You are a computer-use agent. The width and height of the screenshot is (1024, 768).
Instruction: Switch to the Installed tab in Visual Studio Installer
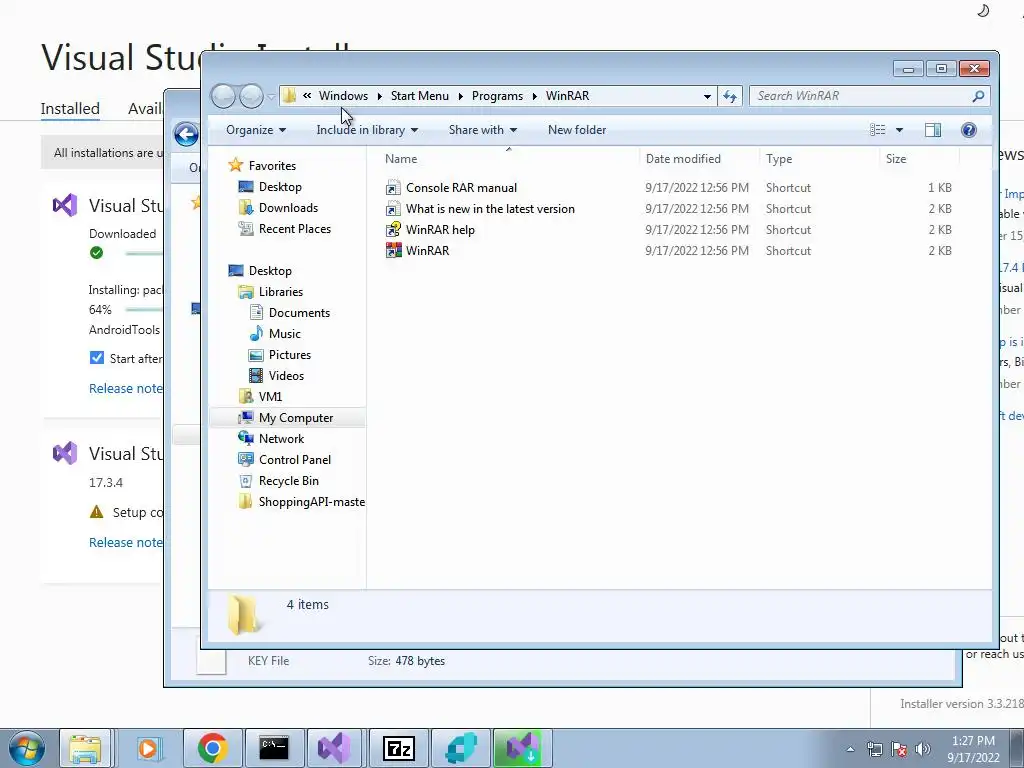point(70,108)
